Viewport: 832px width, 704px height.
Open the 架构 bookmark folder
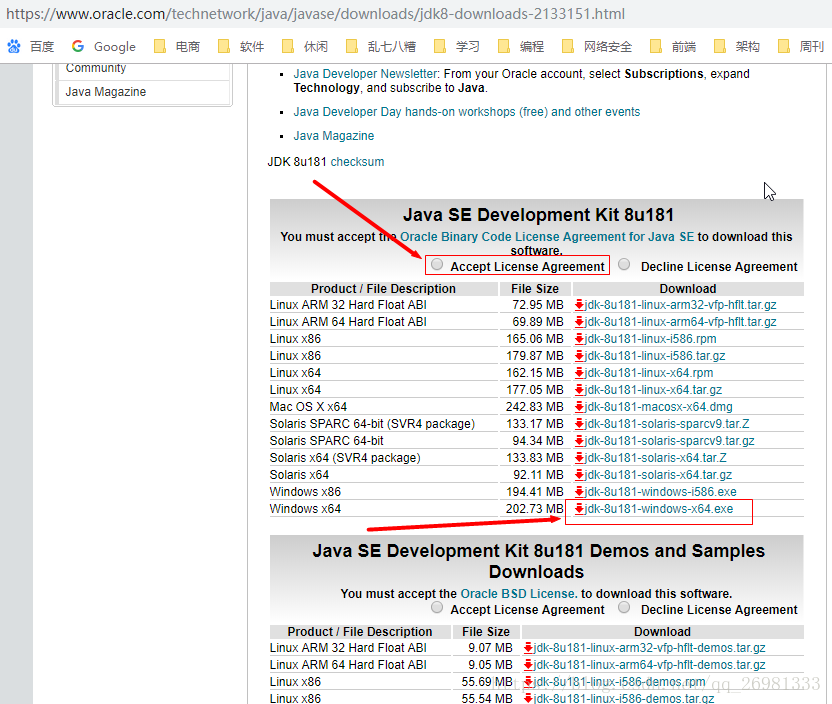pos(737,47)
